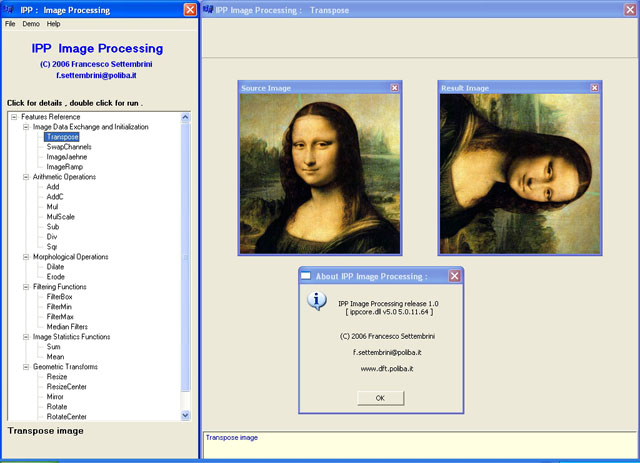
Task: Select the Mirror transform
Action: click(55, 397)
